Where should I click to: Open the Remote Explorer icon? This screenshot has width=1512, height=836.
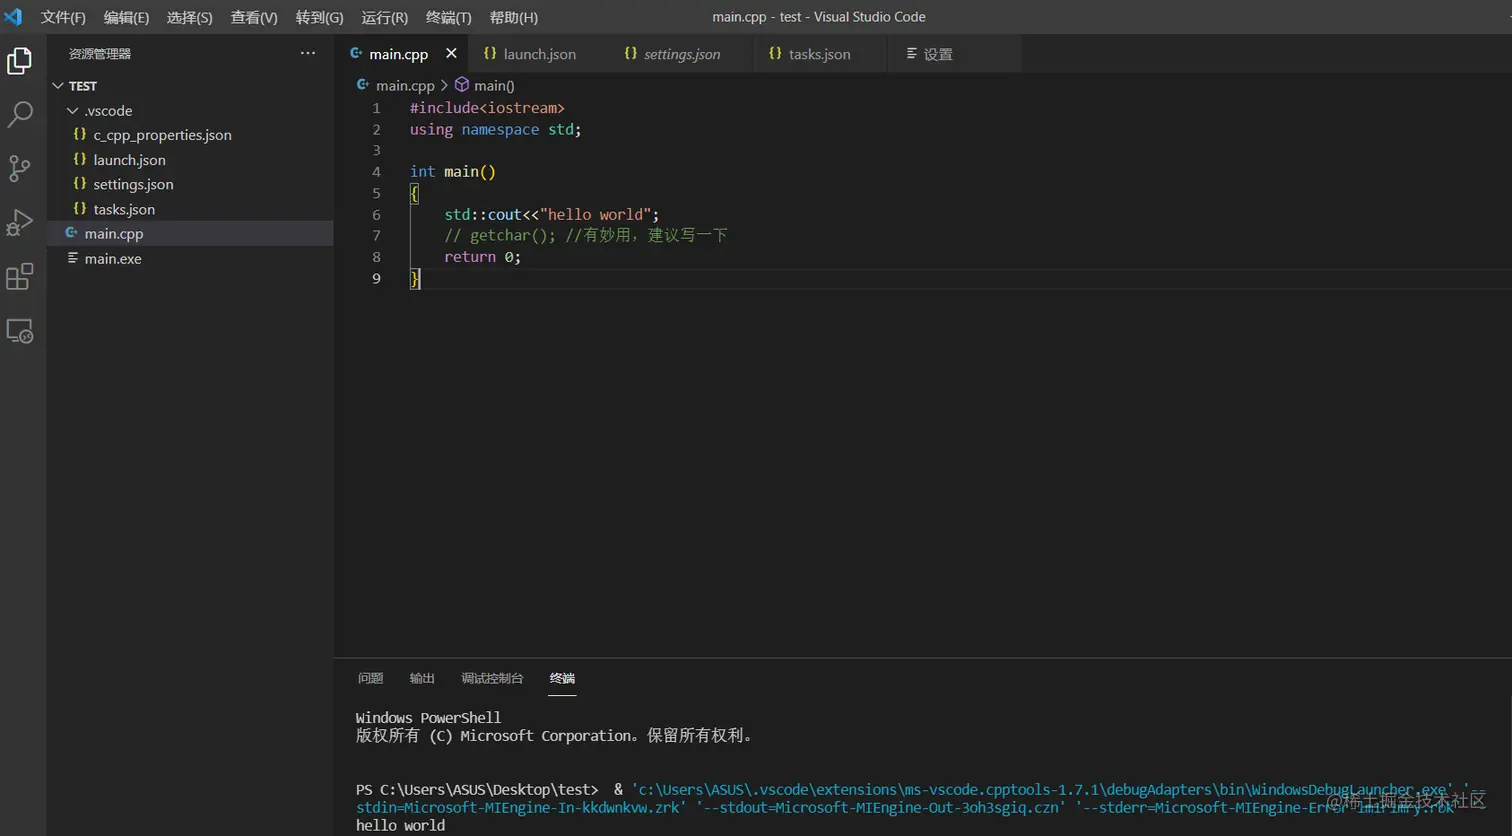pyautogui.click(x=21, y=331)
